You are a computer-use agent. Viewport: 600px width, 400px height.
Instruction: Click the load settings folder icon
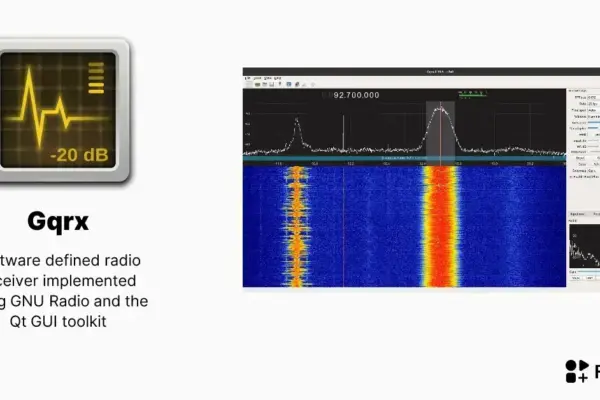pos(264,84)
